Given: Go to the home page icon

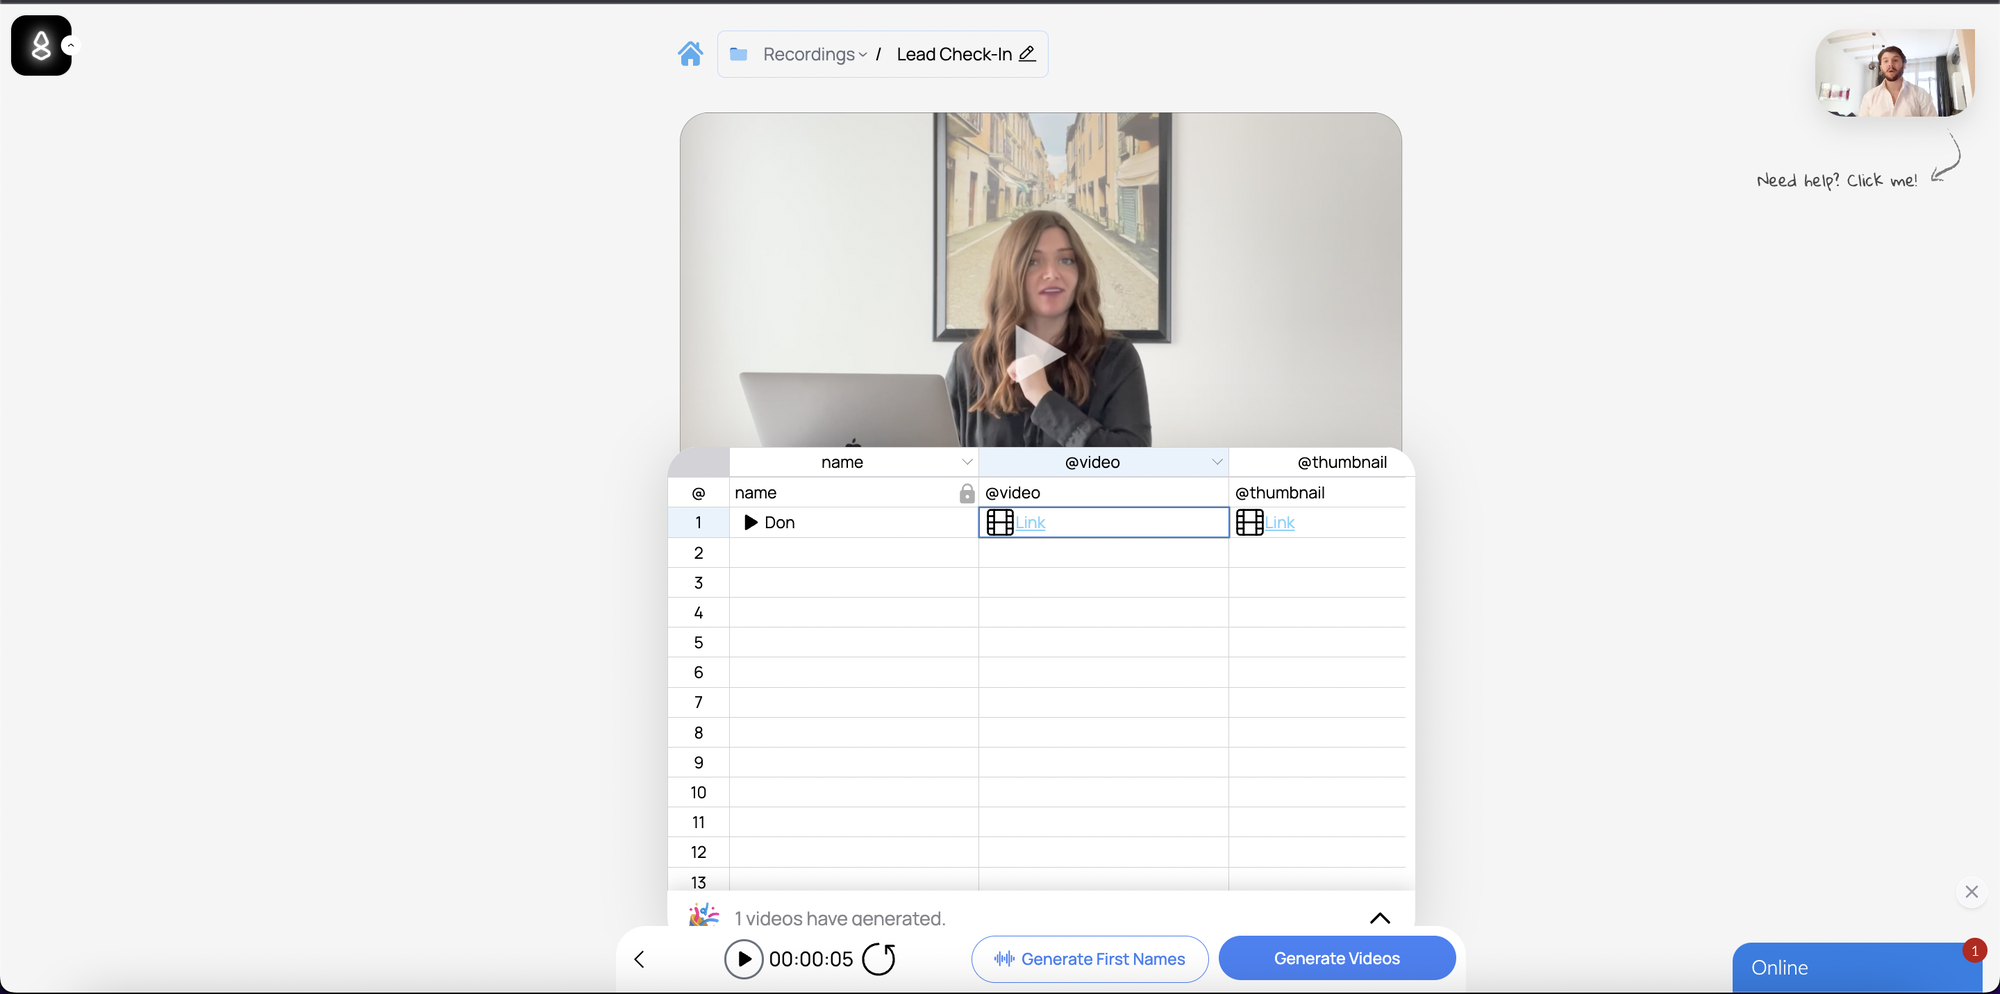Looking at the screenshot, I should [x=690, y=54].
